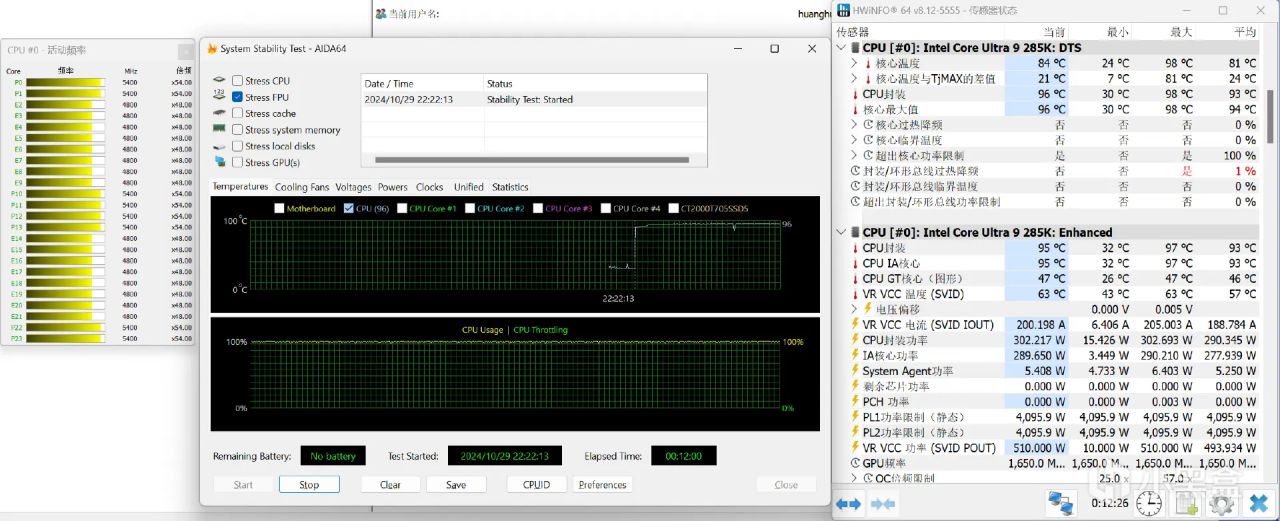
Task: Click the Stress cache chip icon
Action: [220, 113]
